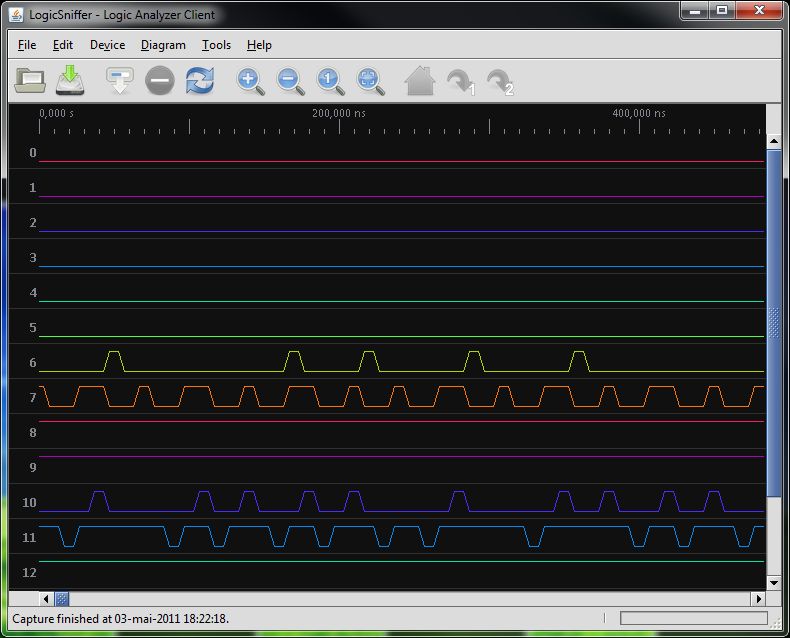Click the 200,000 ns timeline marker
Screen dimensions: 790x638
tap(339, 114)
